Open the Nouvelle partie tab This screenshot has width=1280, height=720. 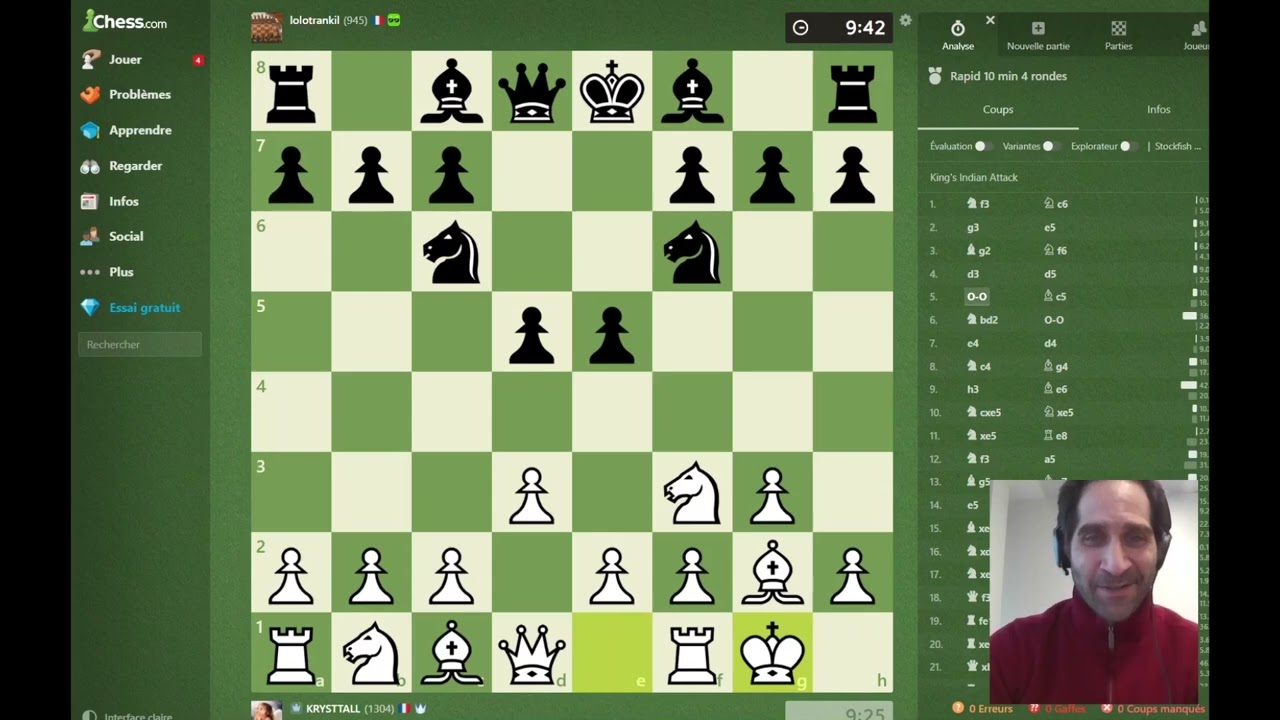coord(1038,35)
